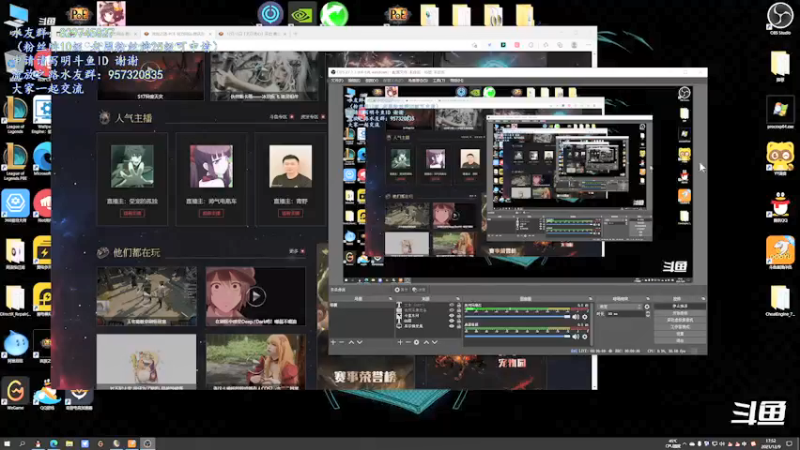Click the 更多 link beside 他们都在玩
The width and height of the screenshot is (800, 450).
(296, 251)
